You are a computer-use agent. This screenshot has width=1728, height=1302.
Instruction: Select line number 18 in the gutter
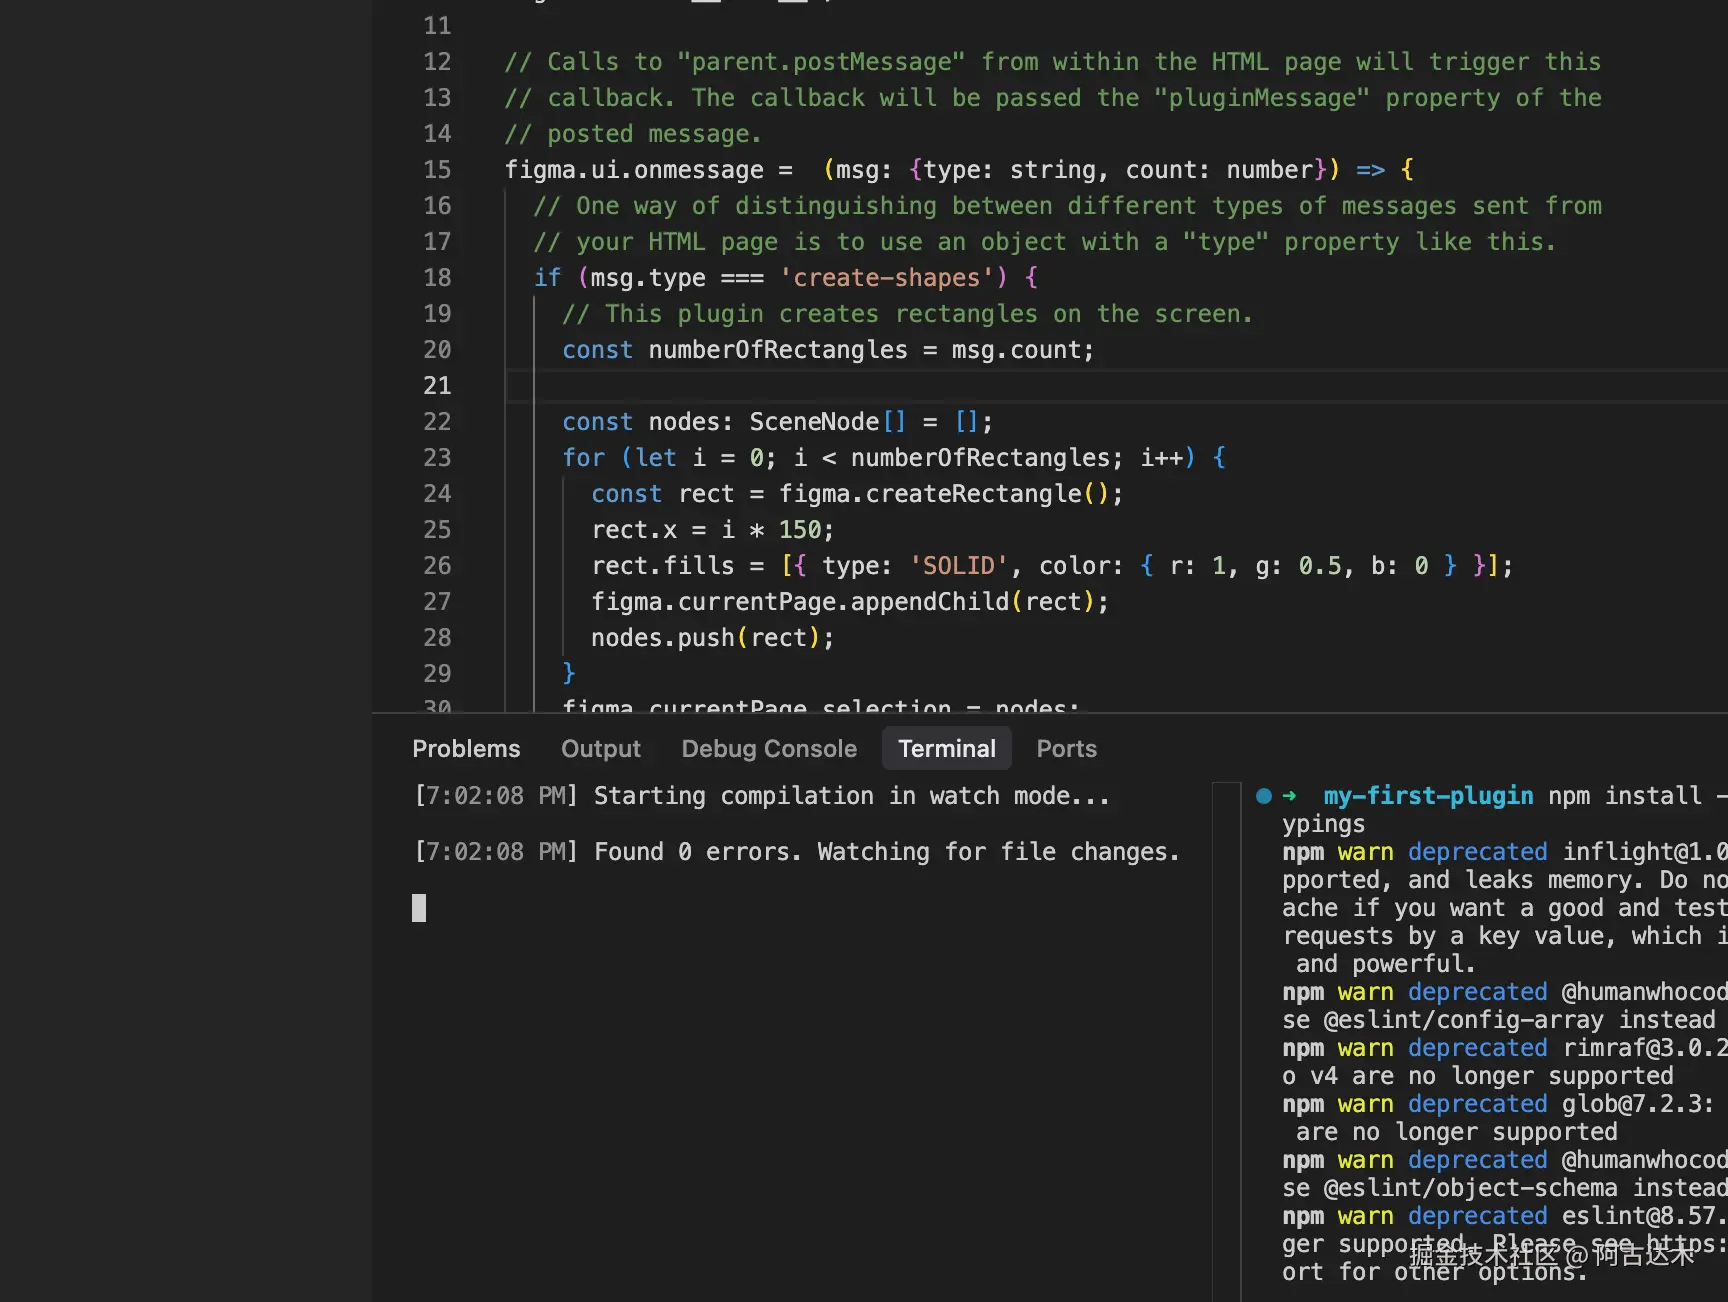point(437,278)
